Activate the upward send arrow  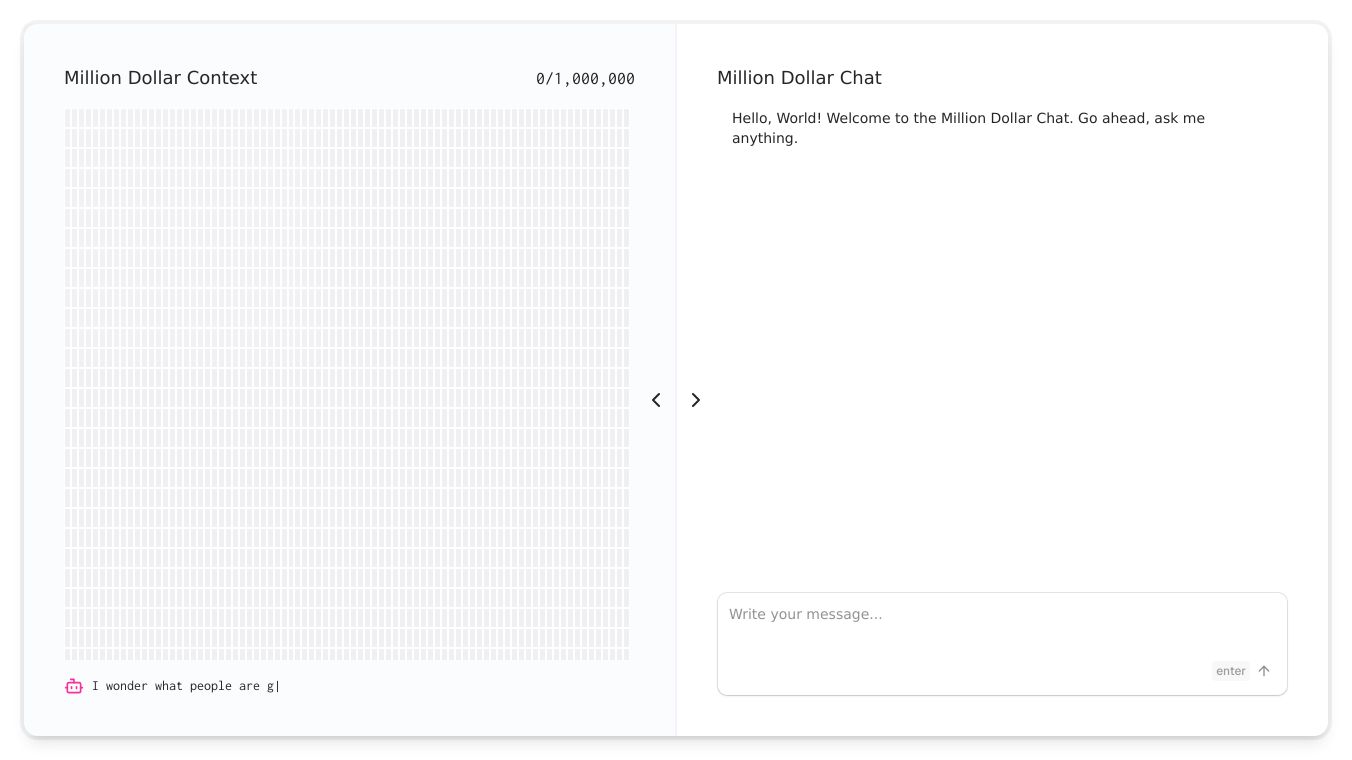(1264, 671)
